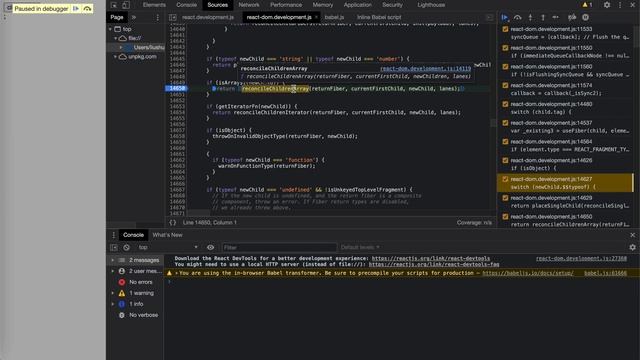Resume script execution in debugger toolbar
Image resolution: width=640 pixels, height=360 pixels.
(x=504, y=17)
